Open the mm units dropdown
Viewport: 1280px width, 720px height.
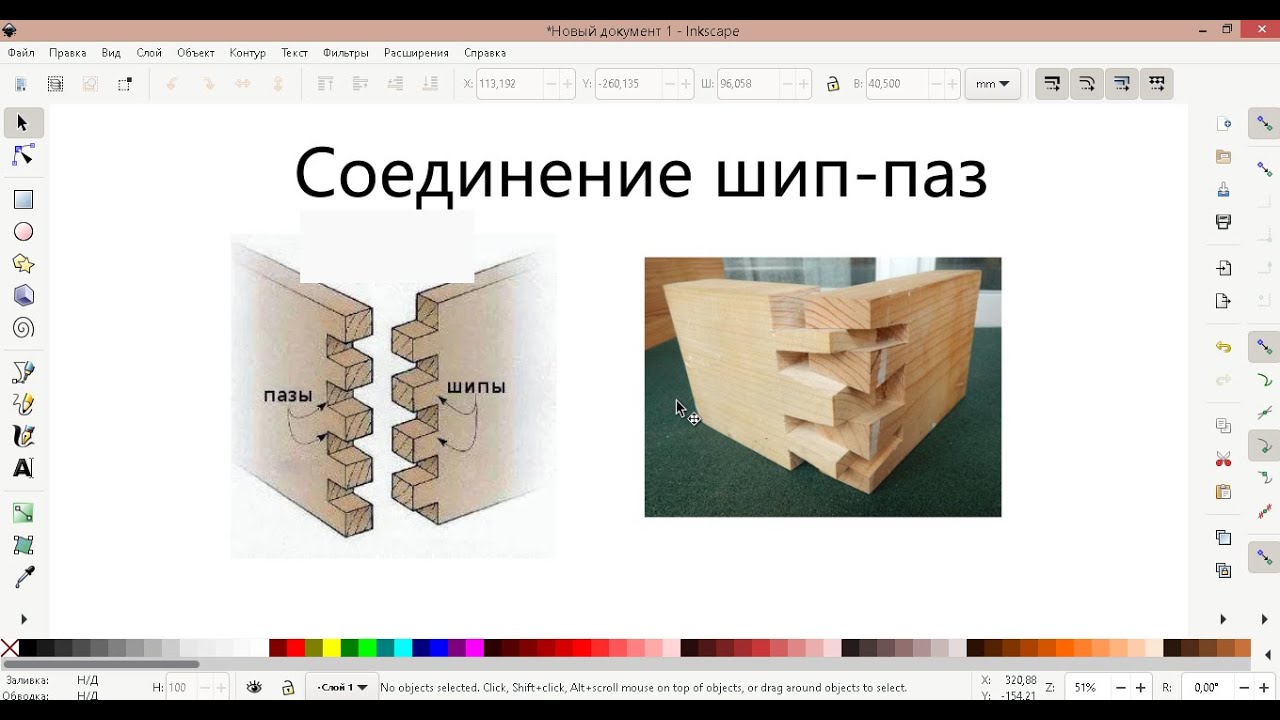(x=992, y=84)
